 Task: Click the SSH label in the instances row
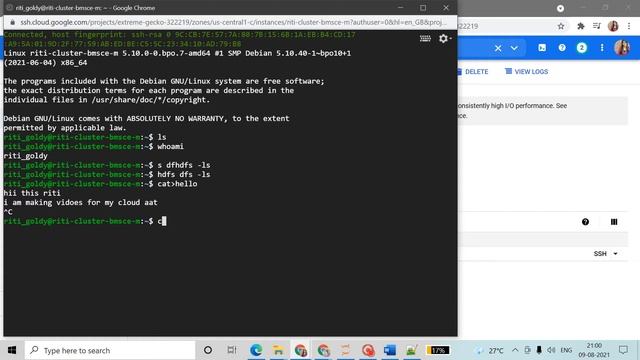coord(600,254)
